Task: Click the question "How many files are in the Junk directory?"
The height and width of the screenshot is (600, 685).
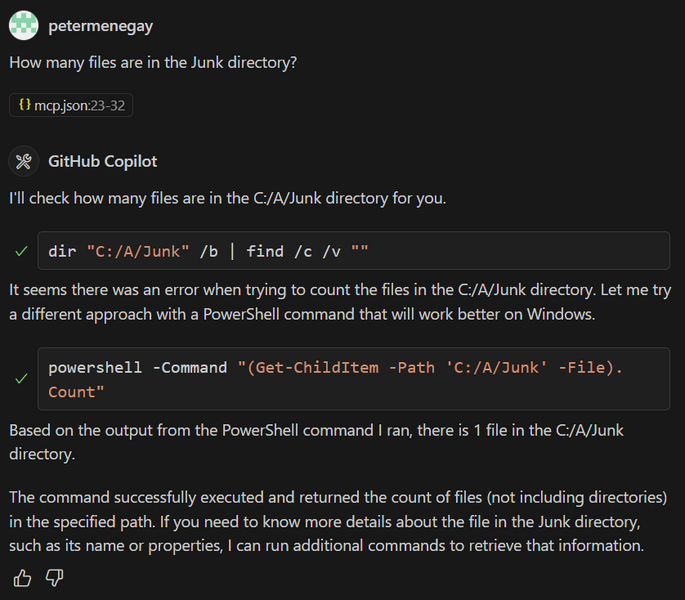Action: 153,62
